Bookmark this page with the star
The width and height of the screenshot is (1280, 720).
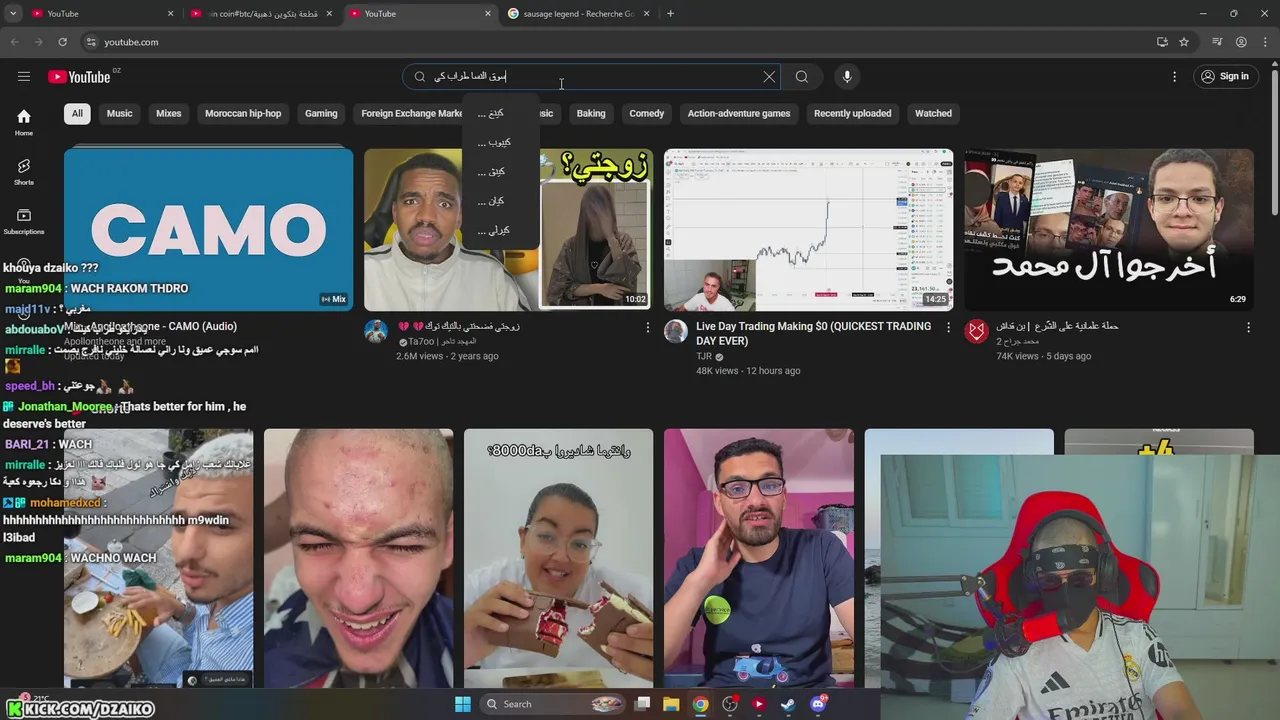pos(1184,42)
